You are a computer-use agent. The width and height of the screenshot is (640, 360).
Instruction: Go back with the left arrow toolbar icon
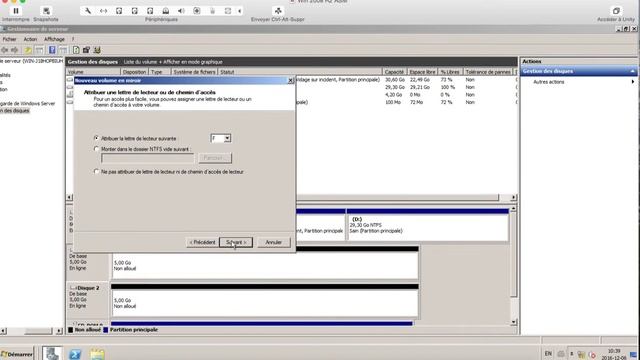coord(5,50)
